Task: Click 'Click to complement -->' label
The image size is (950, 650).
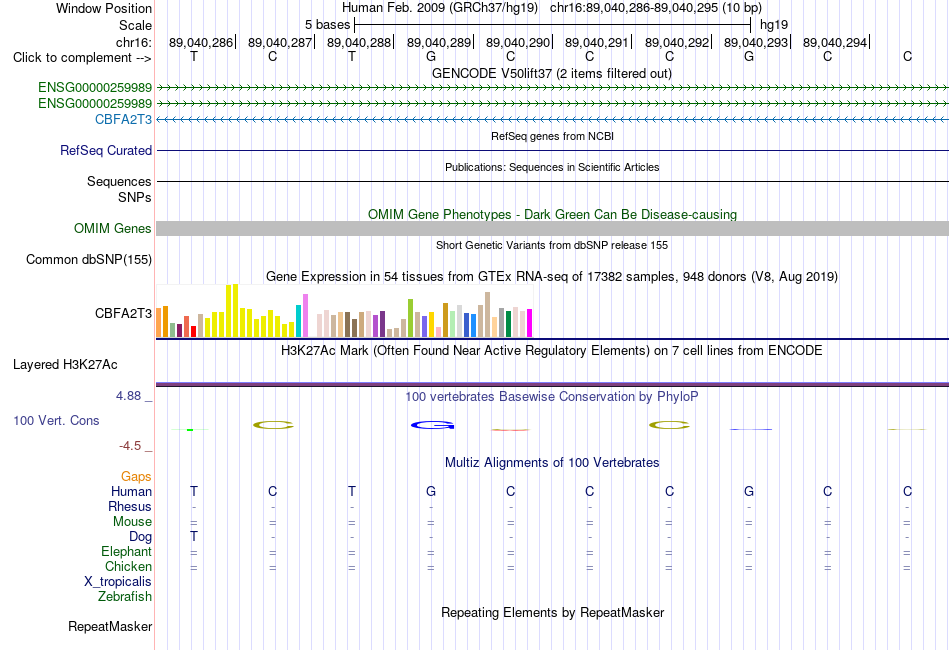Action: pos(82,58)
